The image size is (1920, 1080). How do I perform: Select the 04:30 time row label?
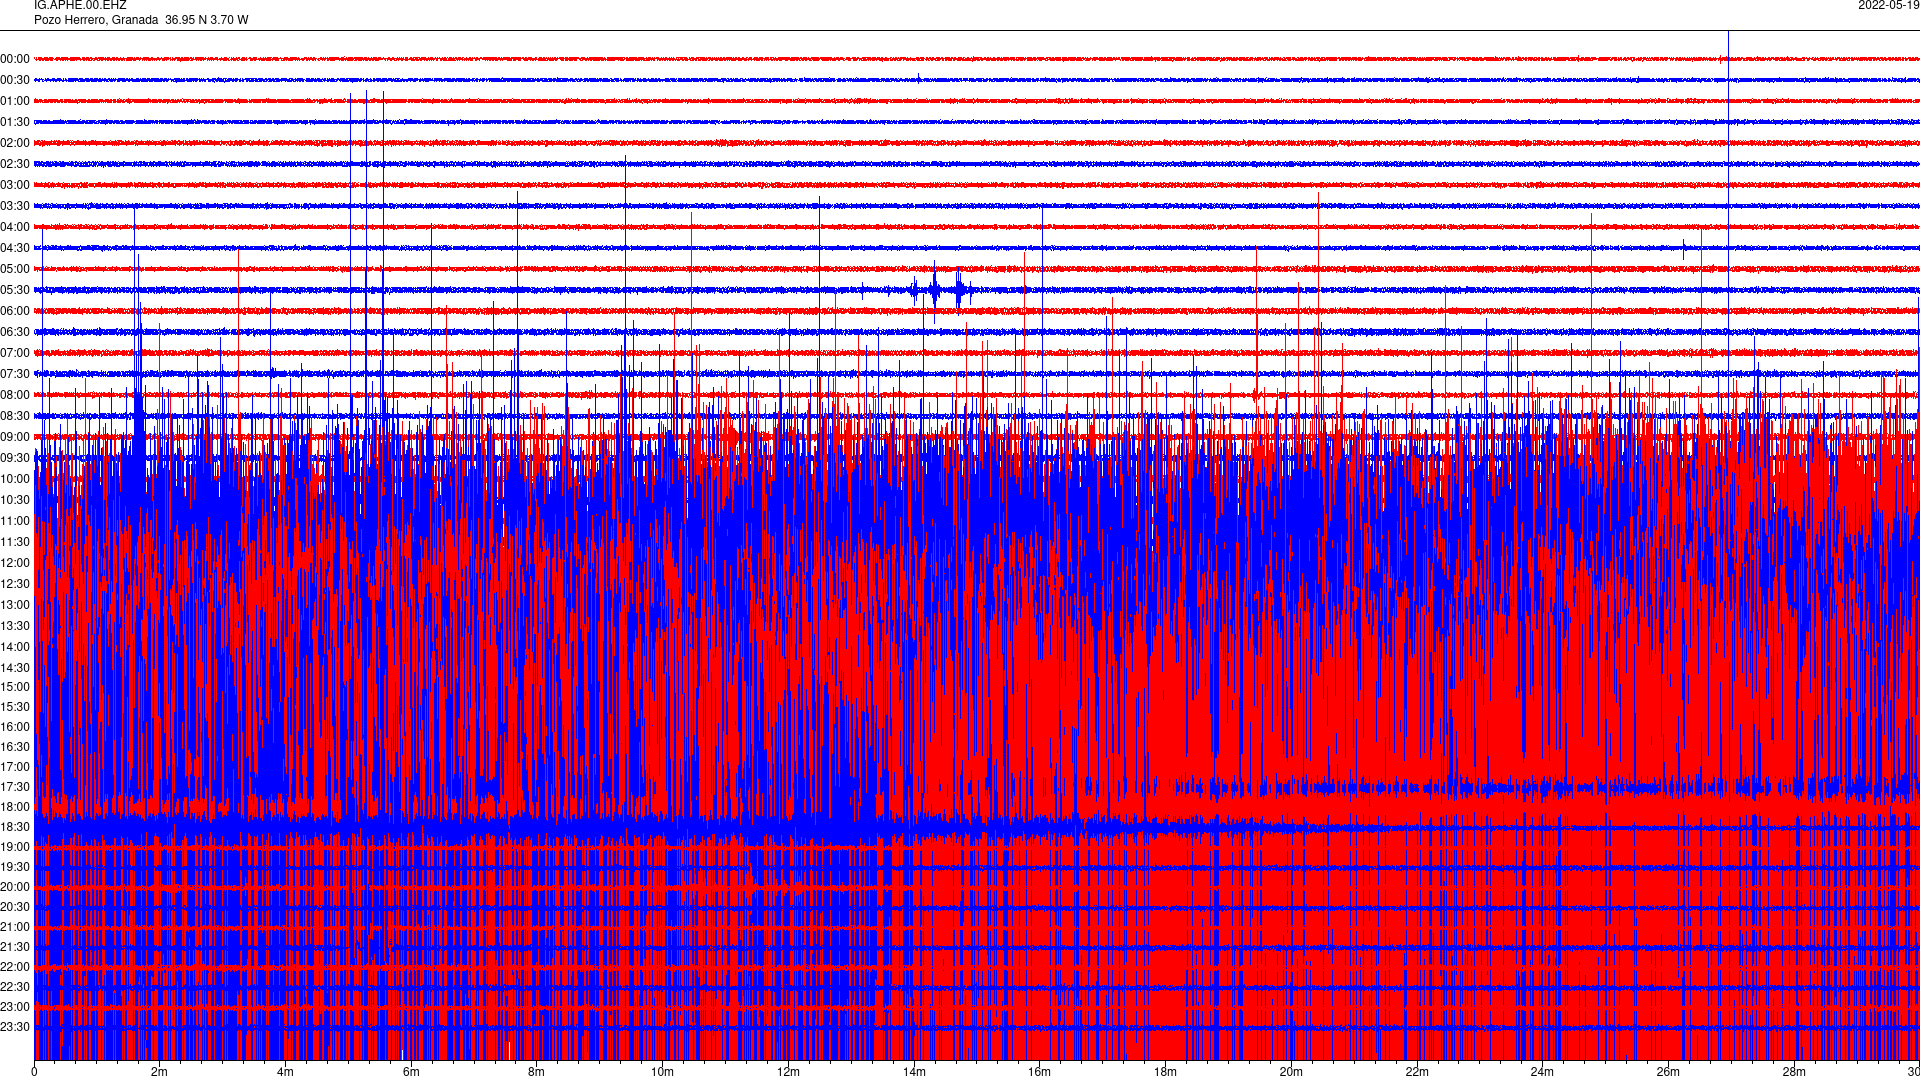(15, 248)
